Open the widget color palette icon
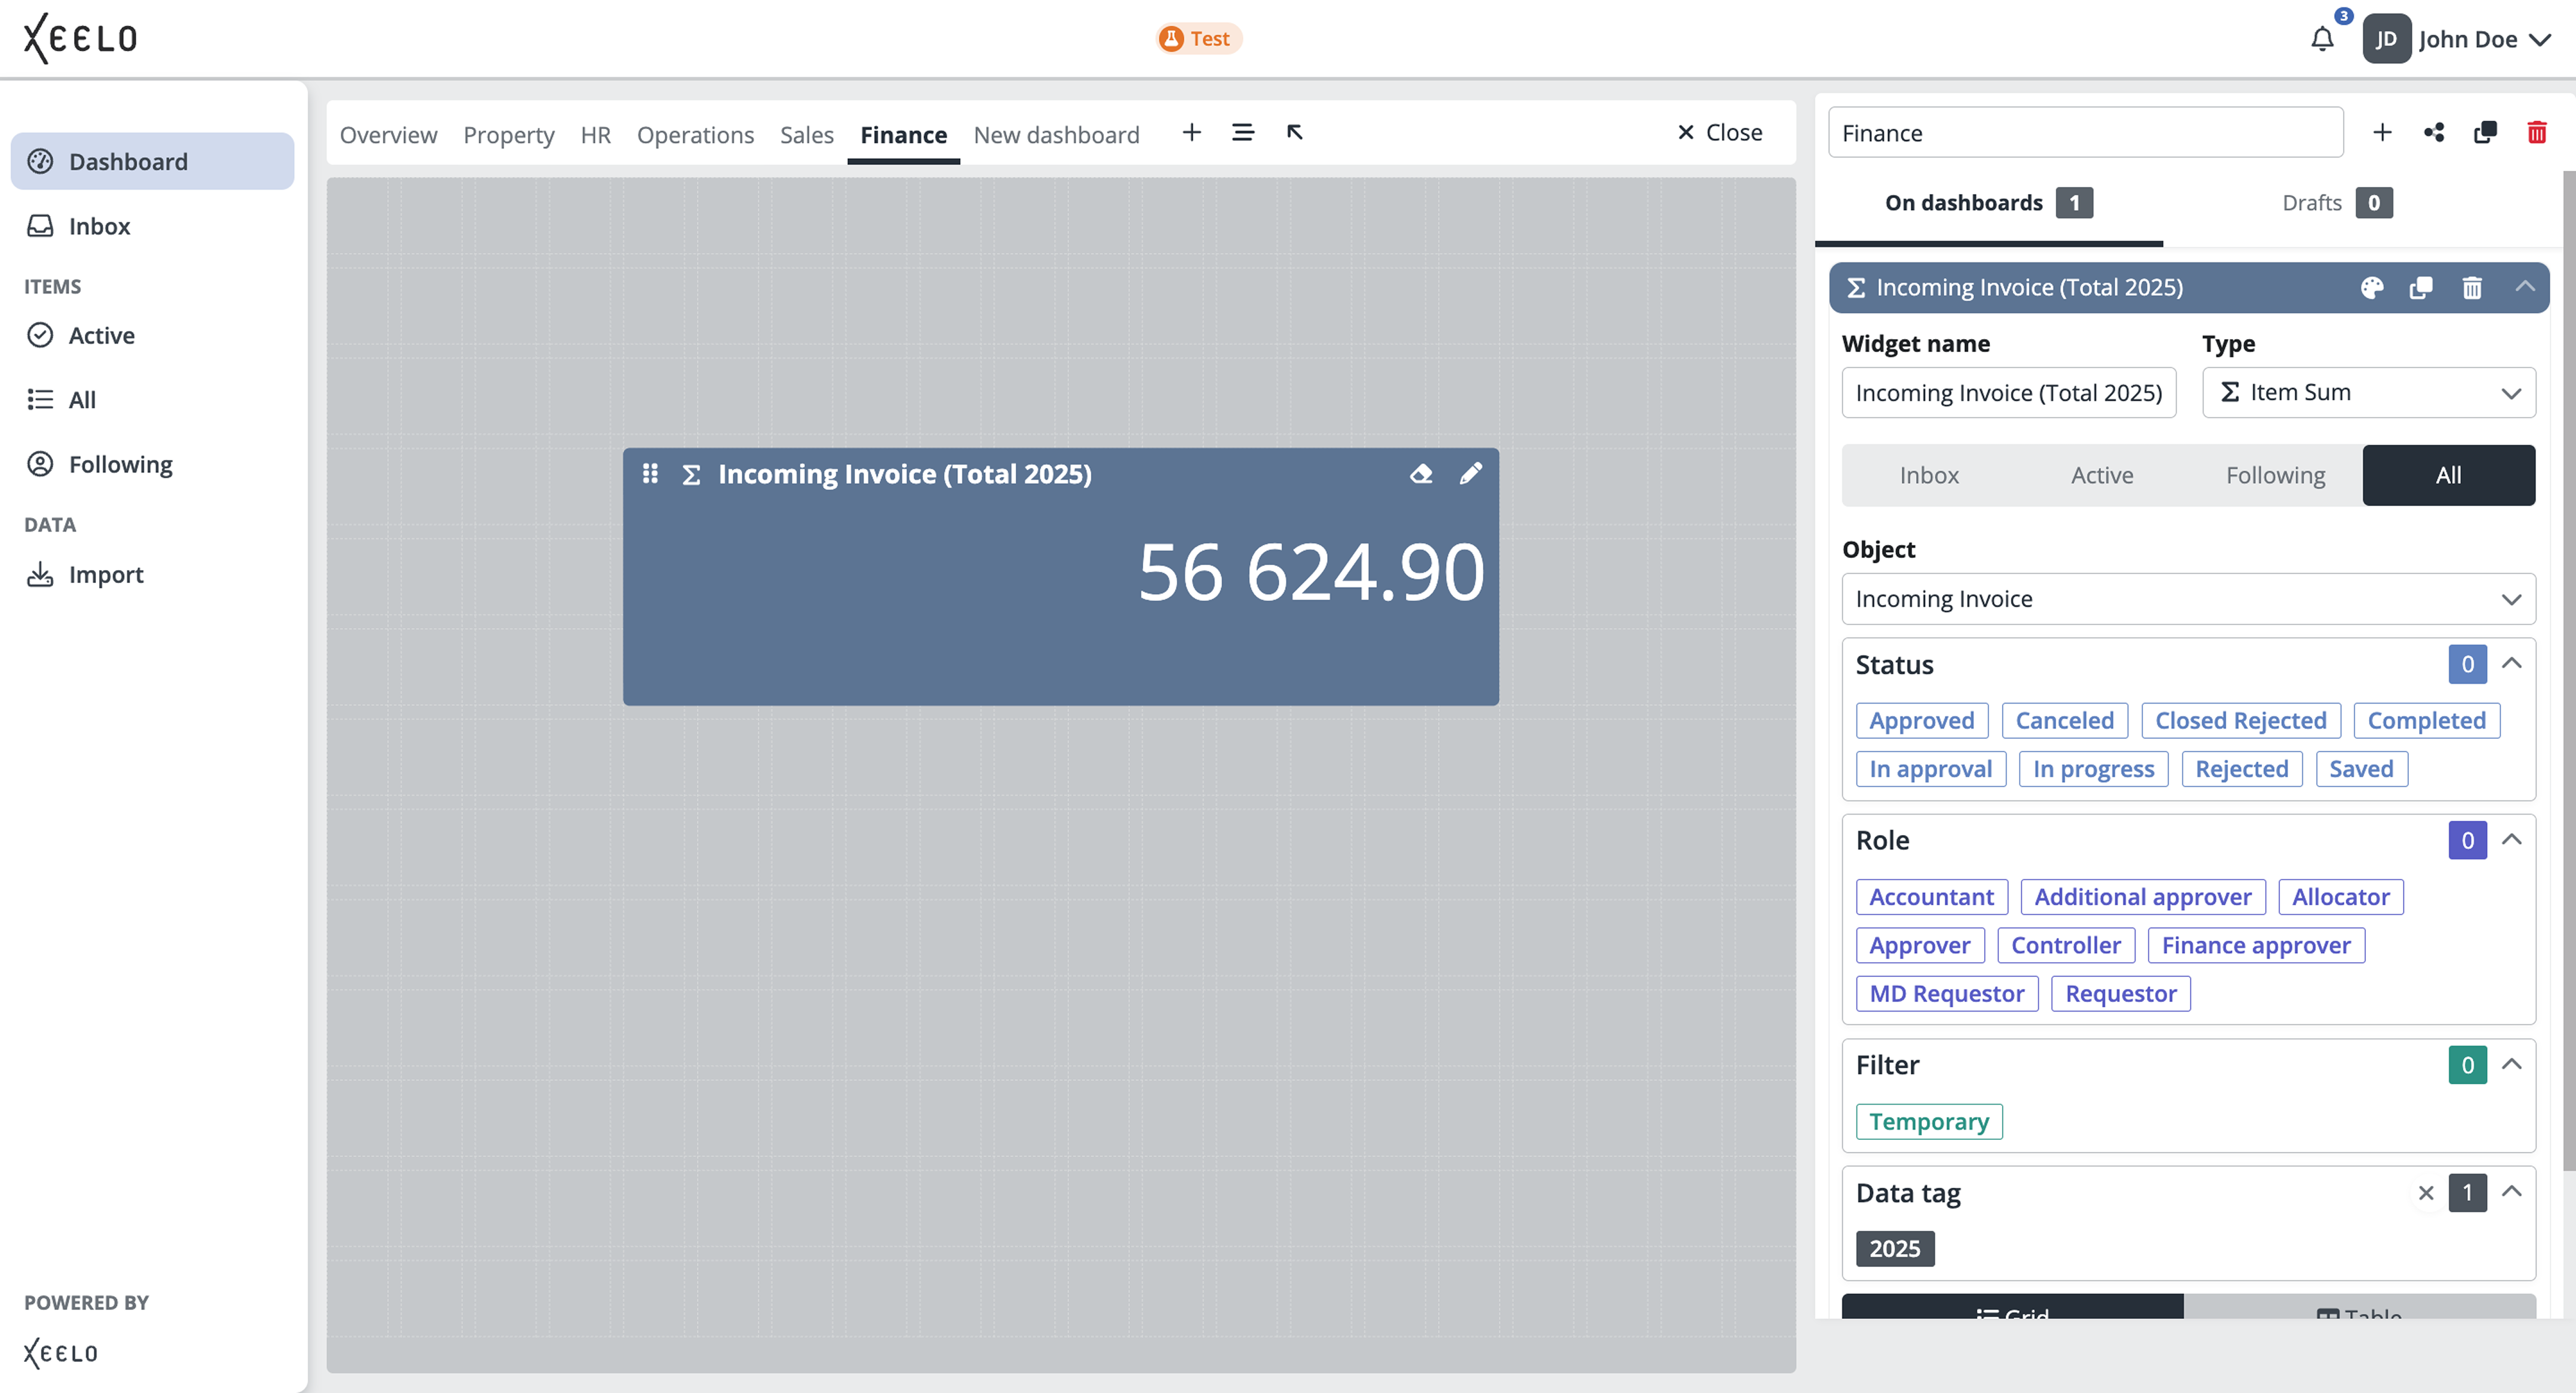This screenshot has width=2576, height=1393. point(2371,288)
